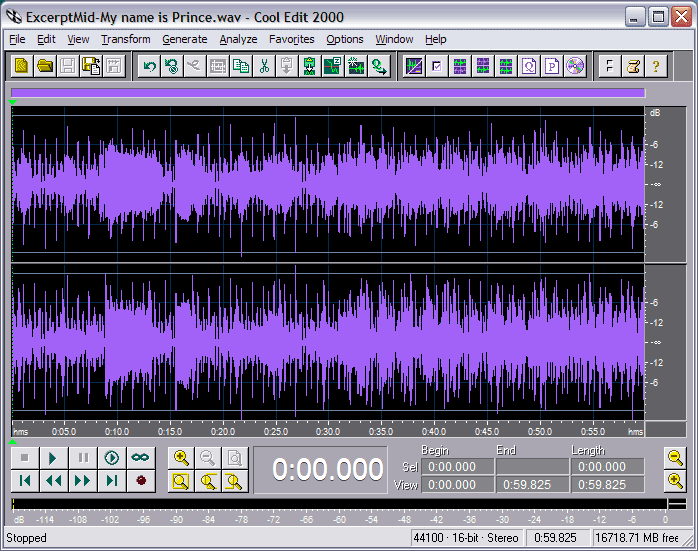Open the Generate menu
This screenshot has width=698, height=551.
click(x=185, y=40)
